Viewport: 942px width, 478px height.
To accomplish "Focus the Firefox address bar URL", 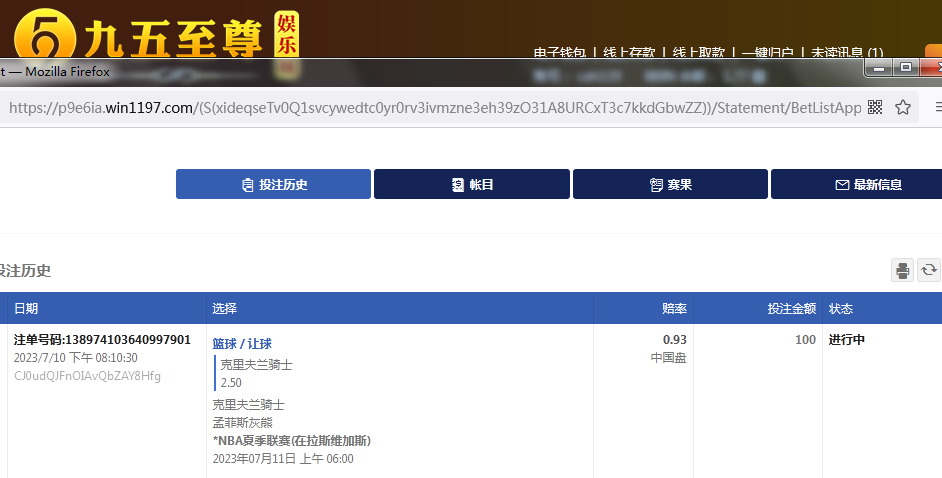I will pyautogui.click(x=435, y=107).
